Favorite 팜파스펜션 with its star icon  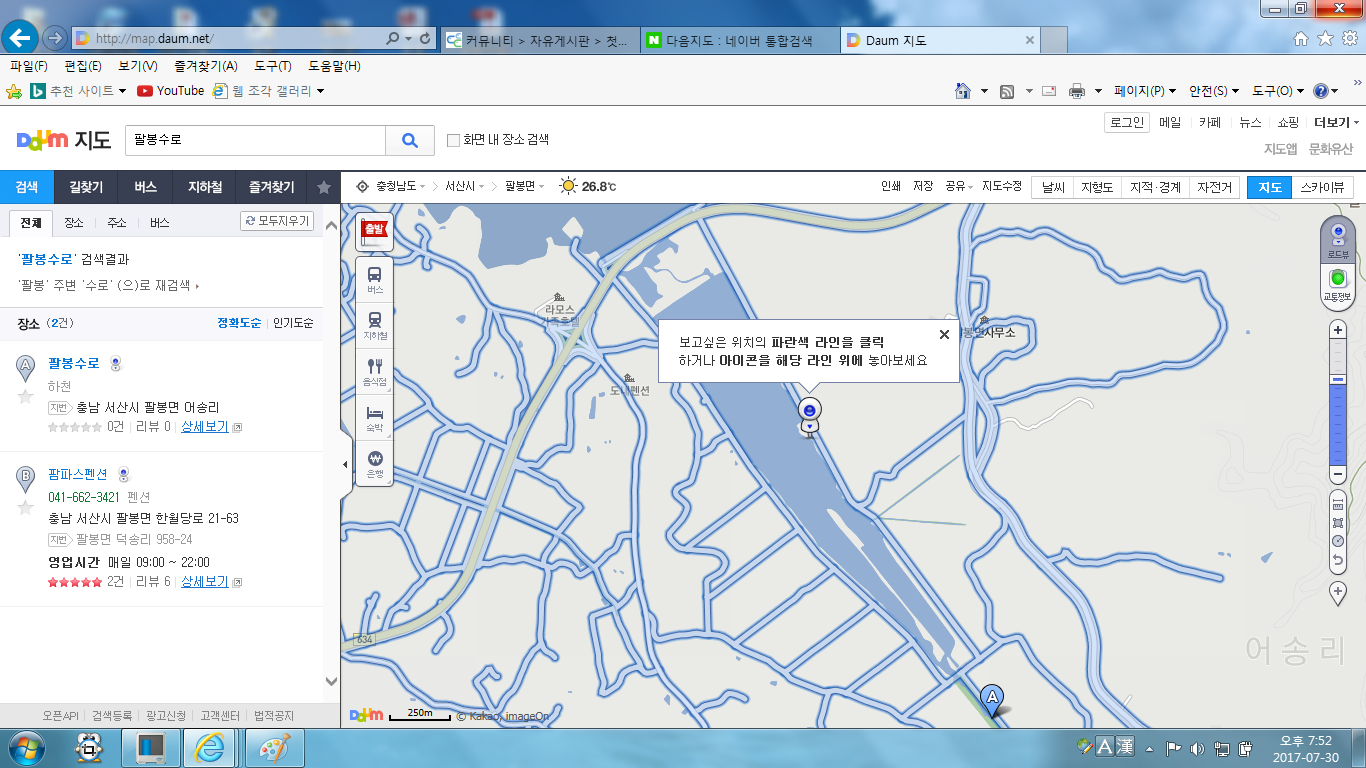(25, 508)
